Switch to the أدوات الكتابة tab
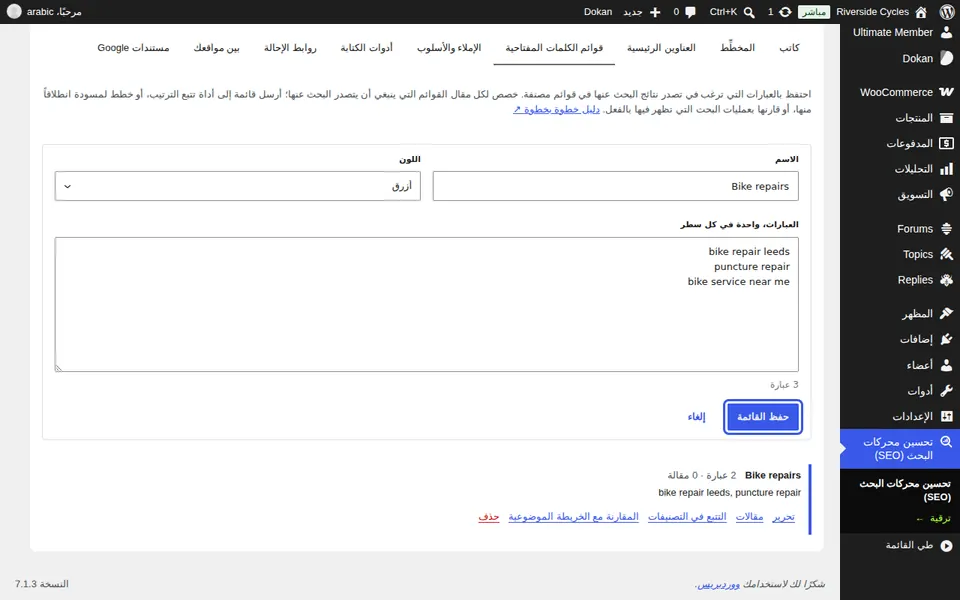960x600 pixels. click(x=367, y=48)
